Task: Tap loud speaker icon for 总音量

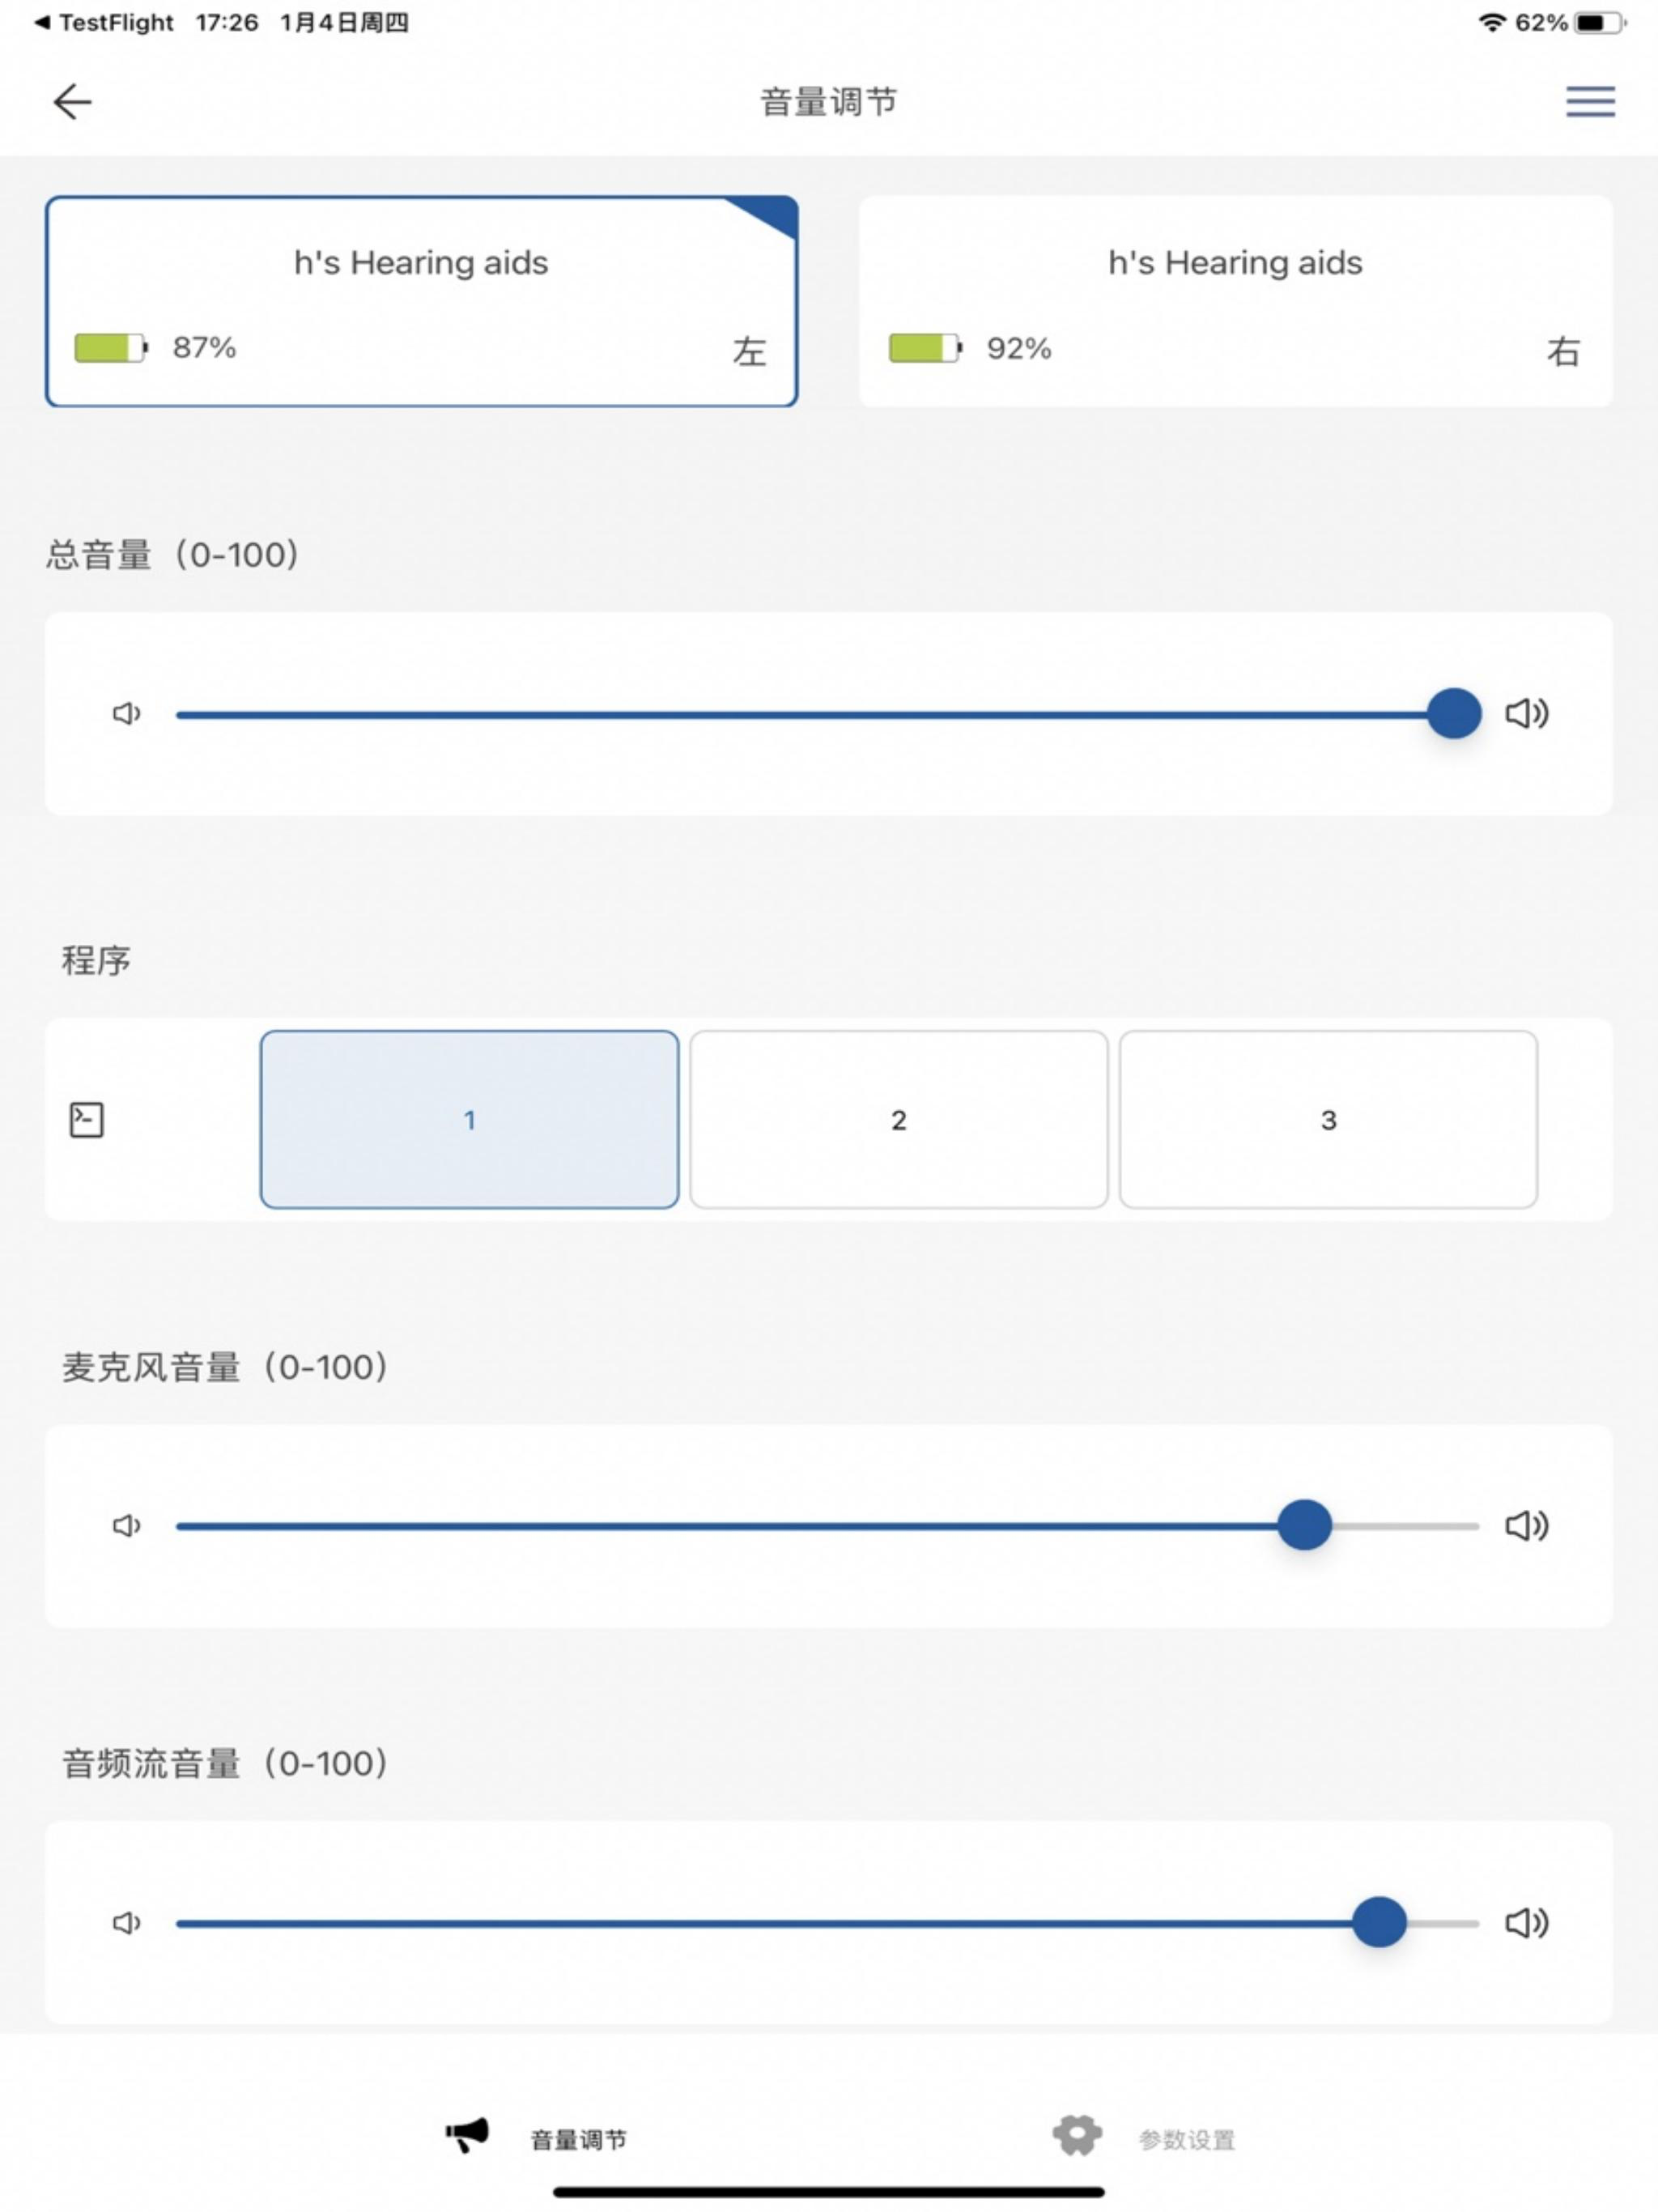Action: [x=1527, y=714]
